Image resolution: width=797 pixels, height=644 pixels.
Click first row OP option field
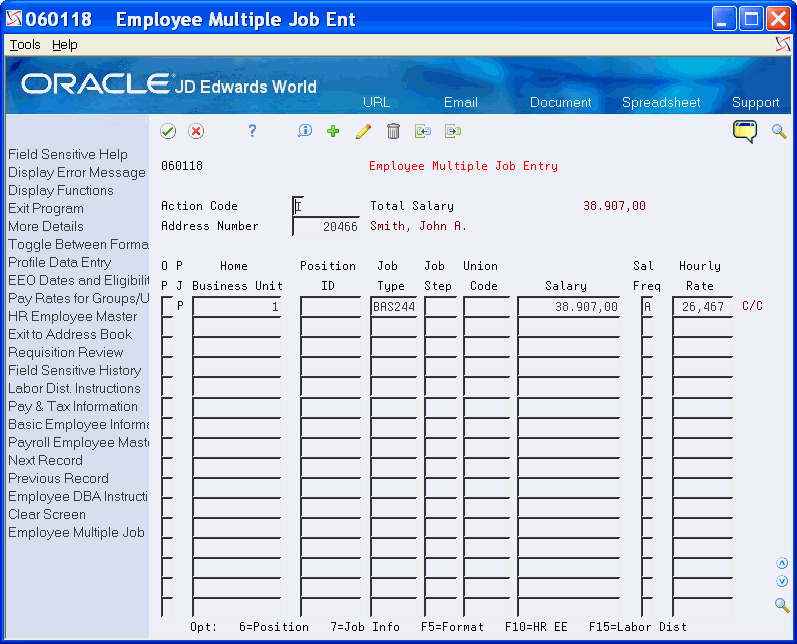(167, 306)
